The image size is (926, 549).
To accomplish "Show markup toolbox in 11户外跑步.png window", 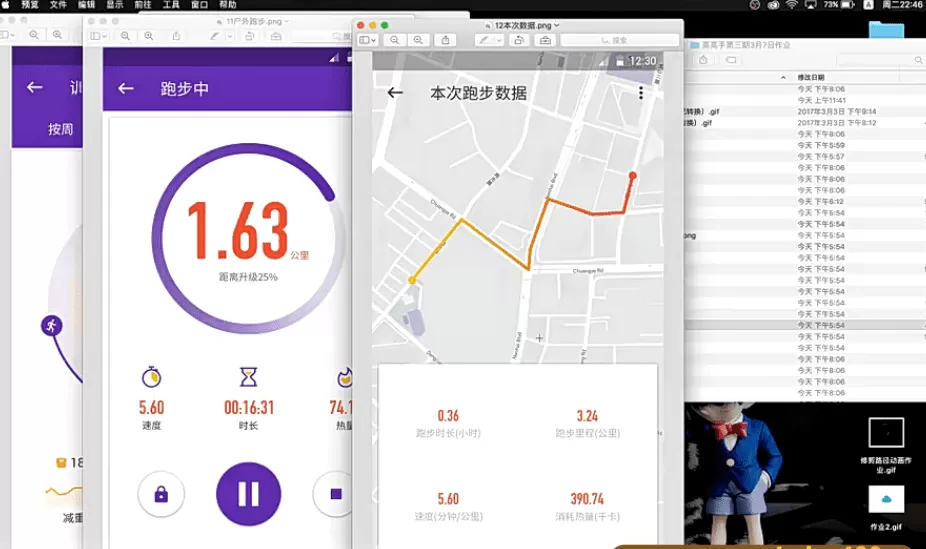I will (x=276, y=36).
